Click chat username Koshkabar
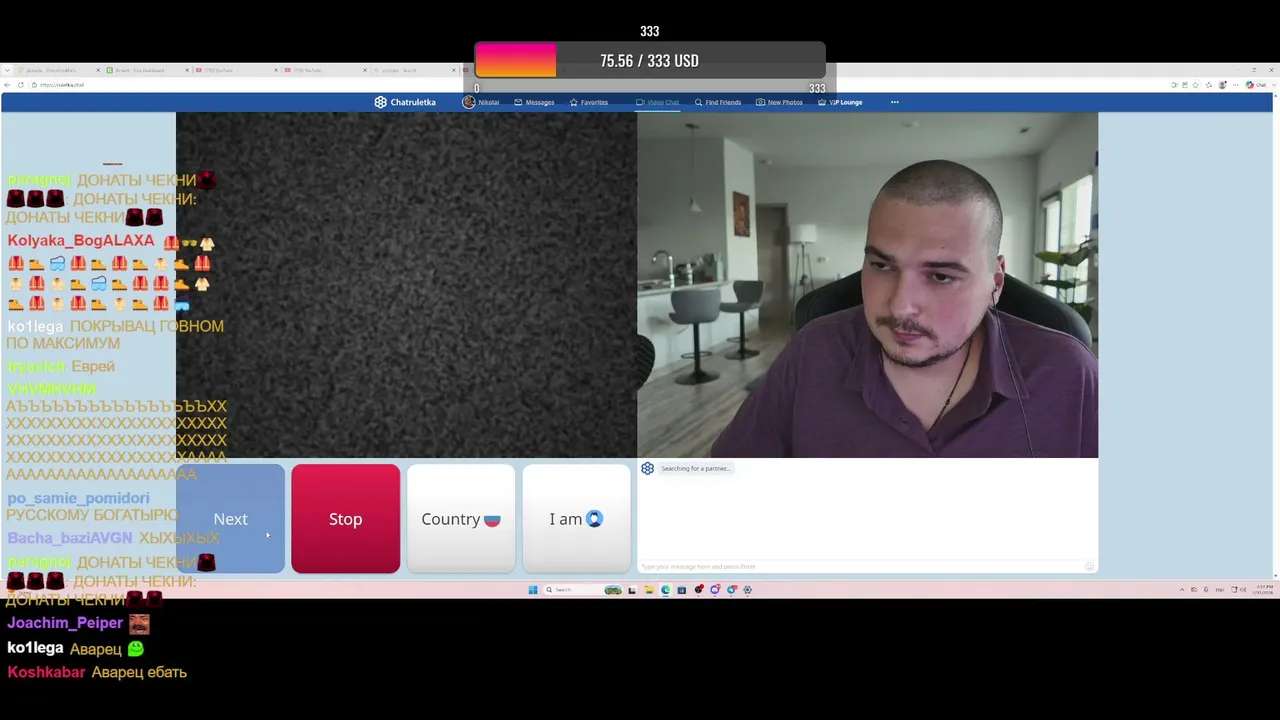Viewport: 1280px width, 720px height. coord(46,672)
